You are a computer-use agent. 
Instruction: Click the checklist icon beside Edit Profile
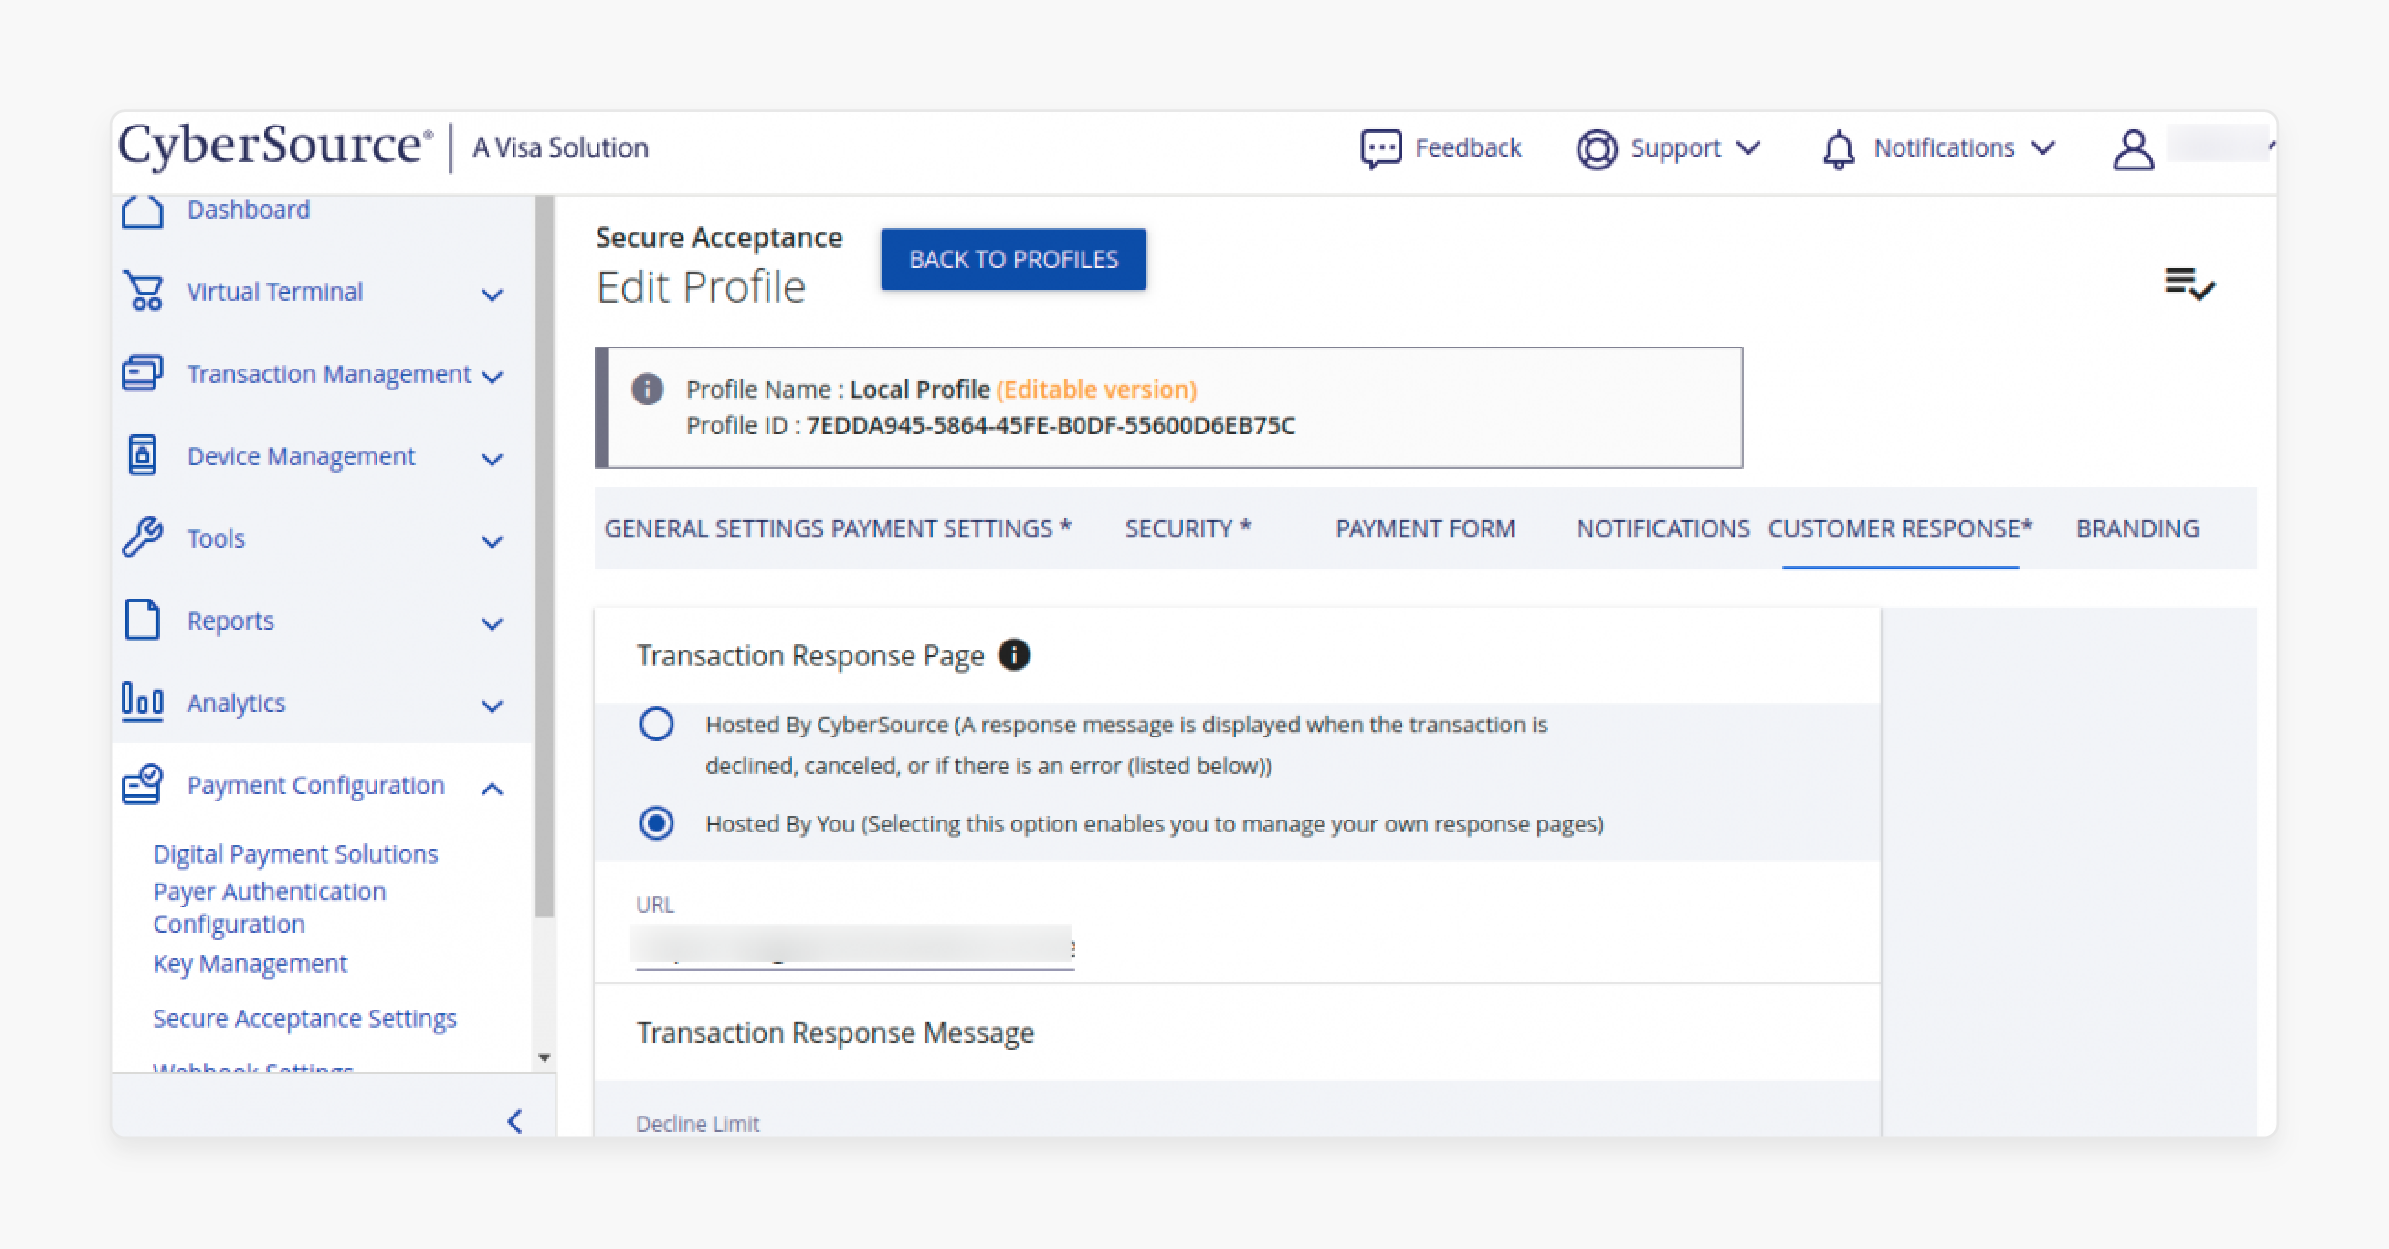tap(2189, 284)
